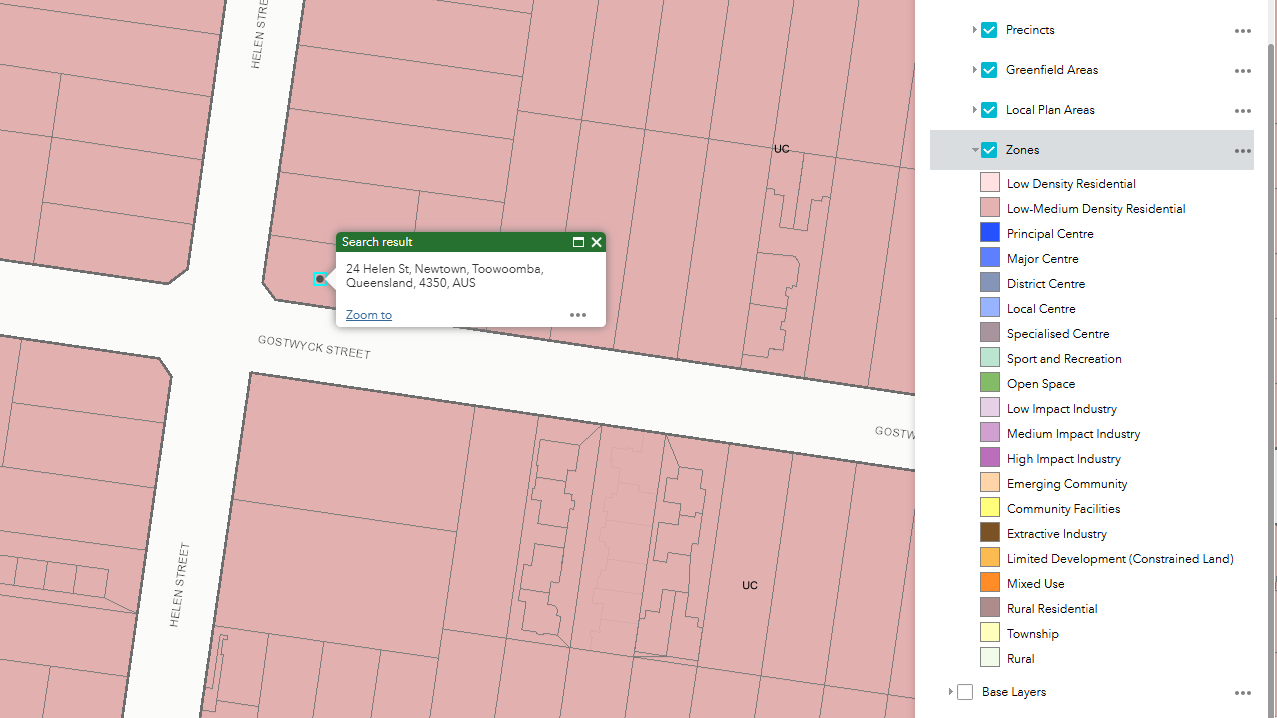
Task: Open options menu for Zones layer
Action: point(1242,151)
